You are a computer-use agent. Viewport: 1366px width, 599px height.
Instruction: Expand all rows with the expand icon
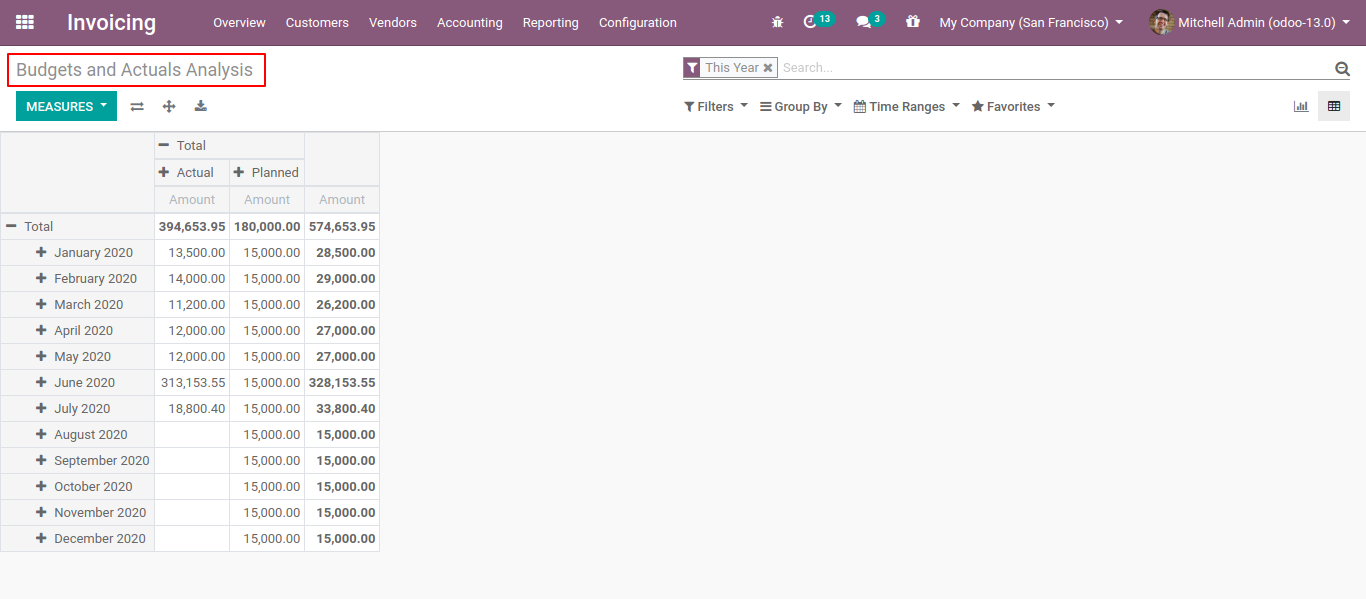point(169,105)
